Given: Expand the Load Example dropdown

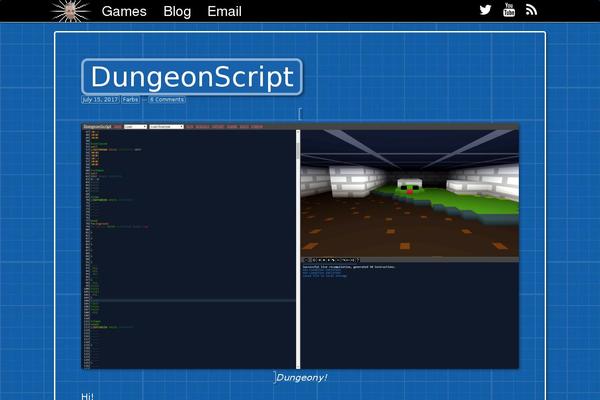Looking at the screenshot, I should (x=167, y=127).
